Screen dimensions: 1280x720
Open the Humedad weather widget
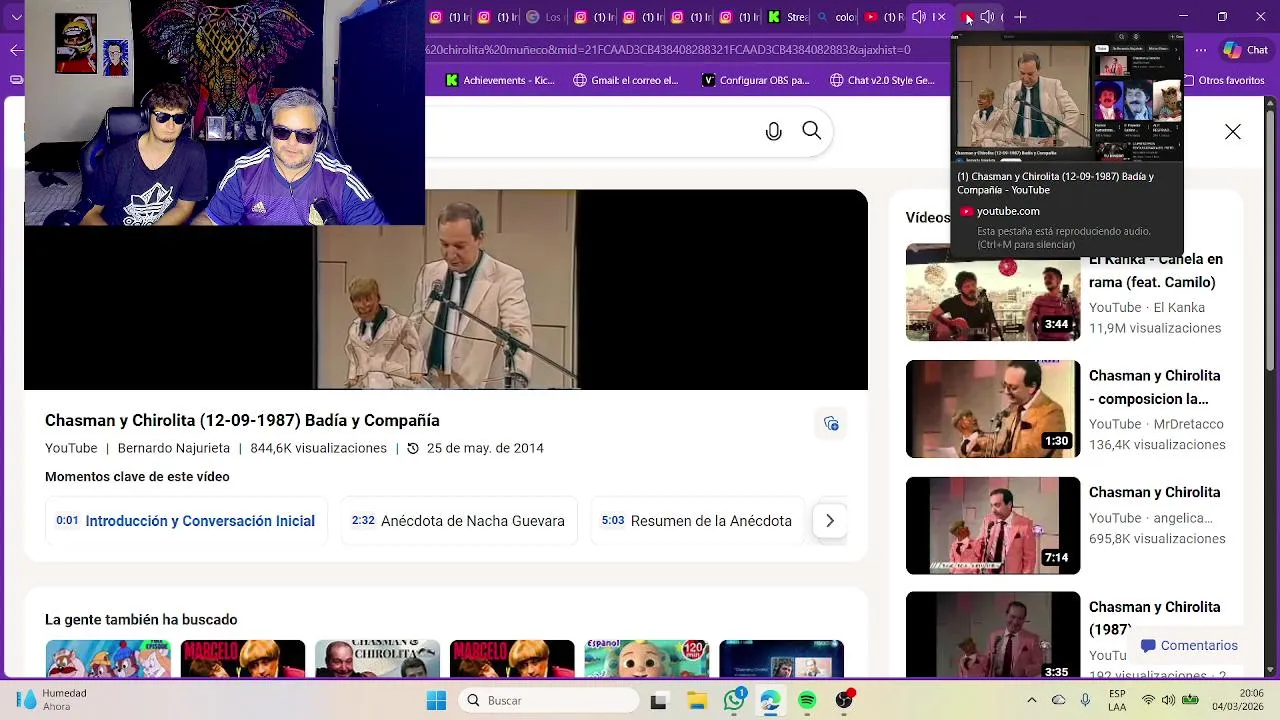(x=52, y=700)
